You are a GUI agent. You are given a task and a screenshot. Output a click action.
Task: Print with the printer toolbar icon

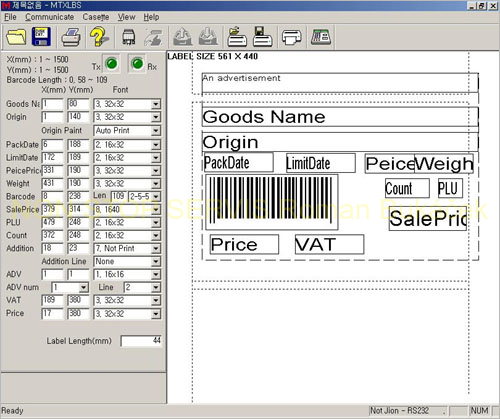[x=71, y=37]
